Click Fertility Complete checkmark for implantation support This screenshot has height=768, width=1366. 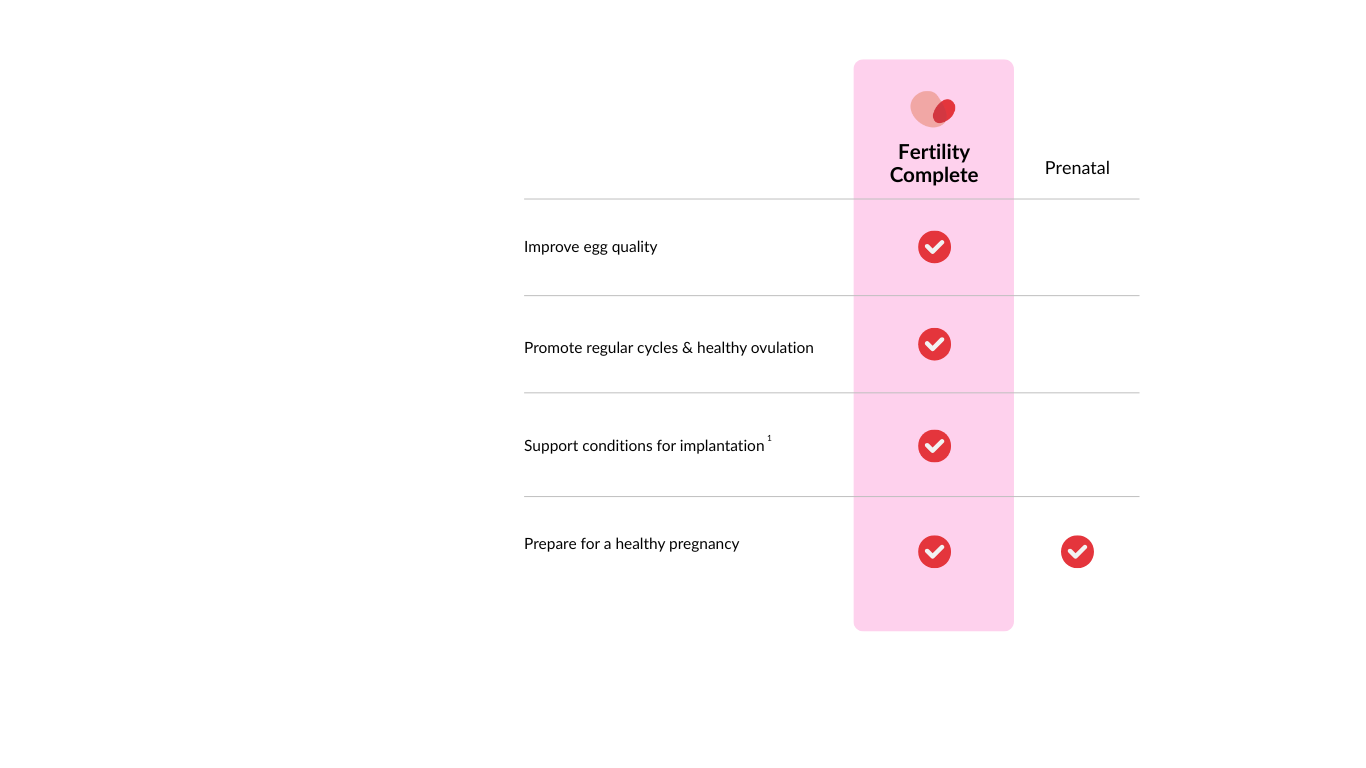[934, 446]
